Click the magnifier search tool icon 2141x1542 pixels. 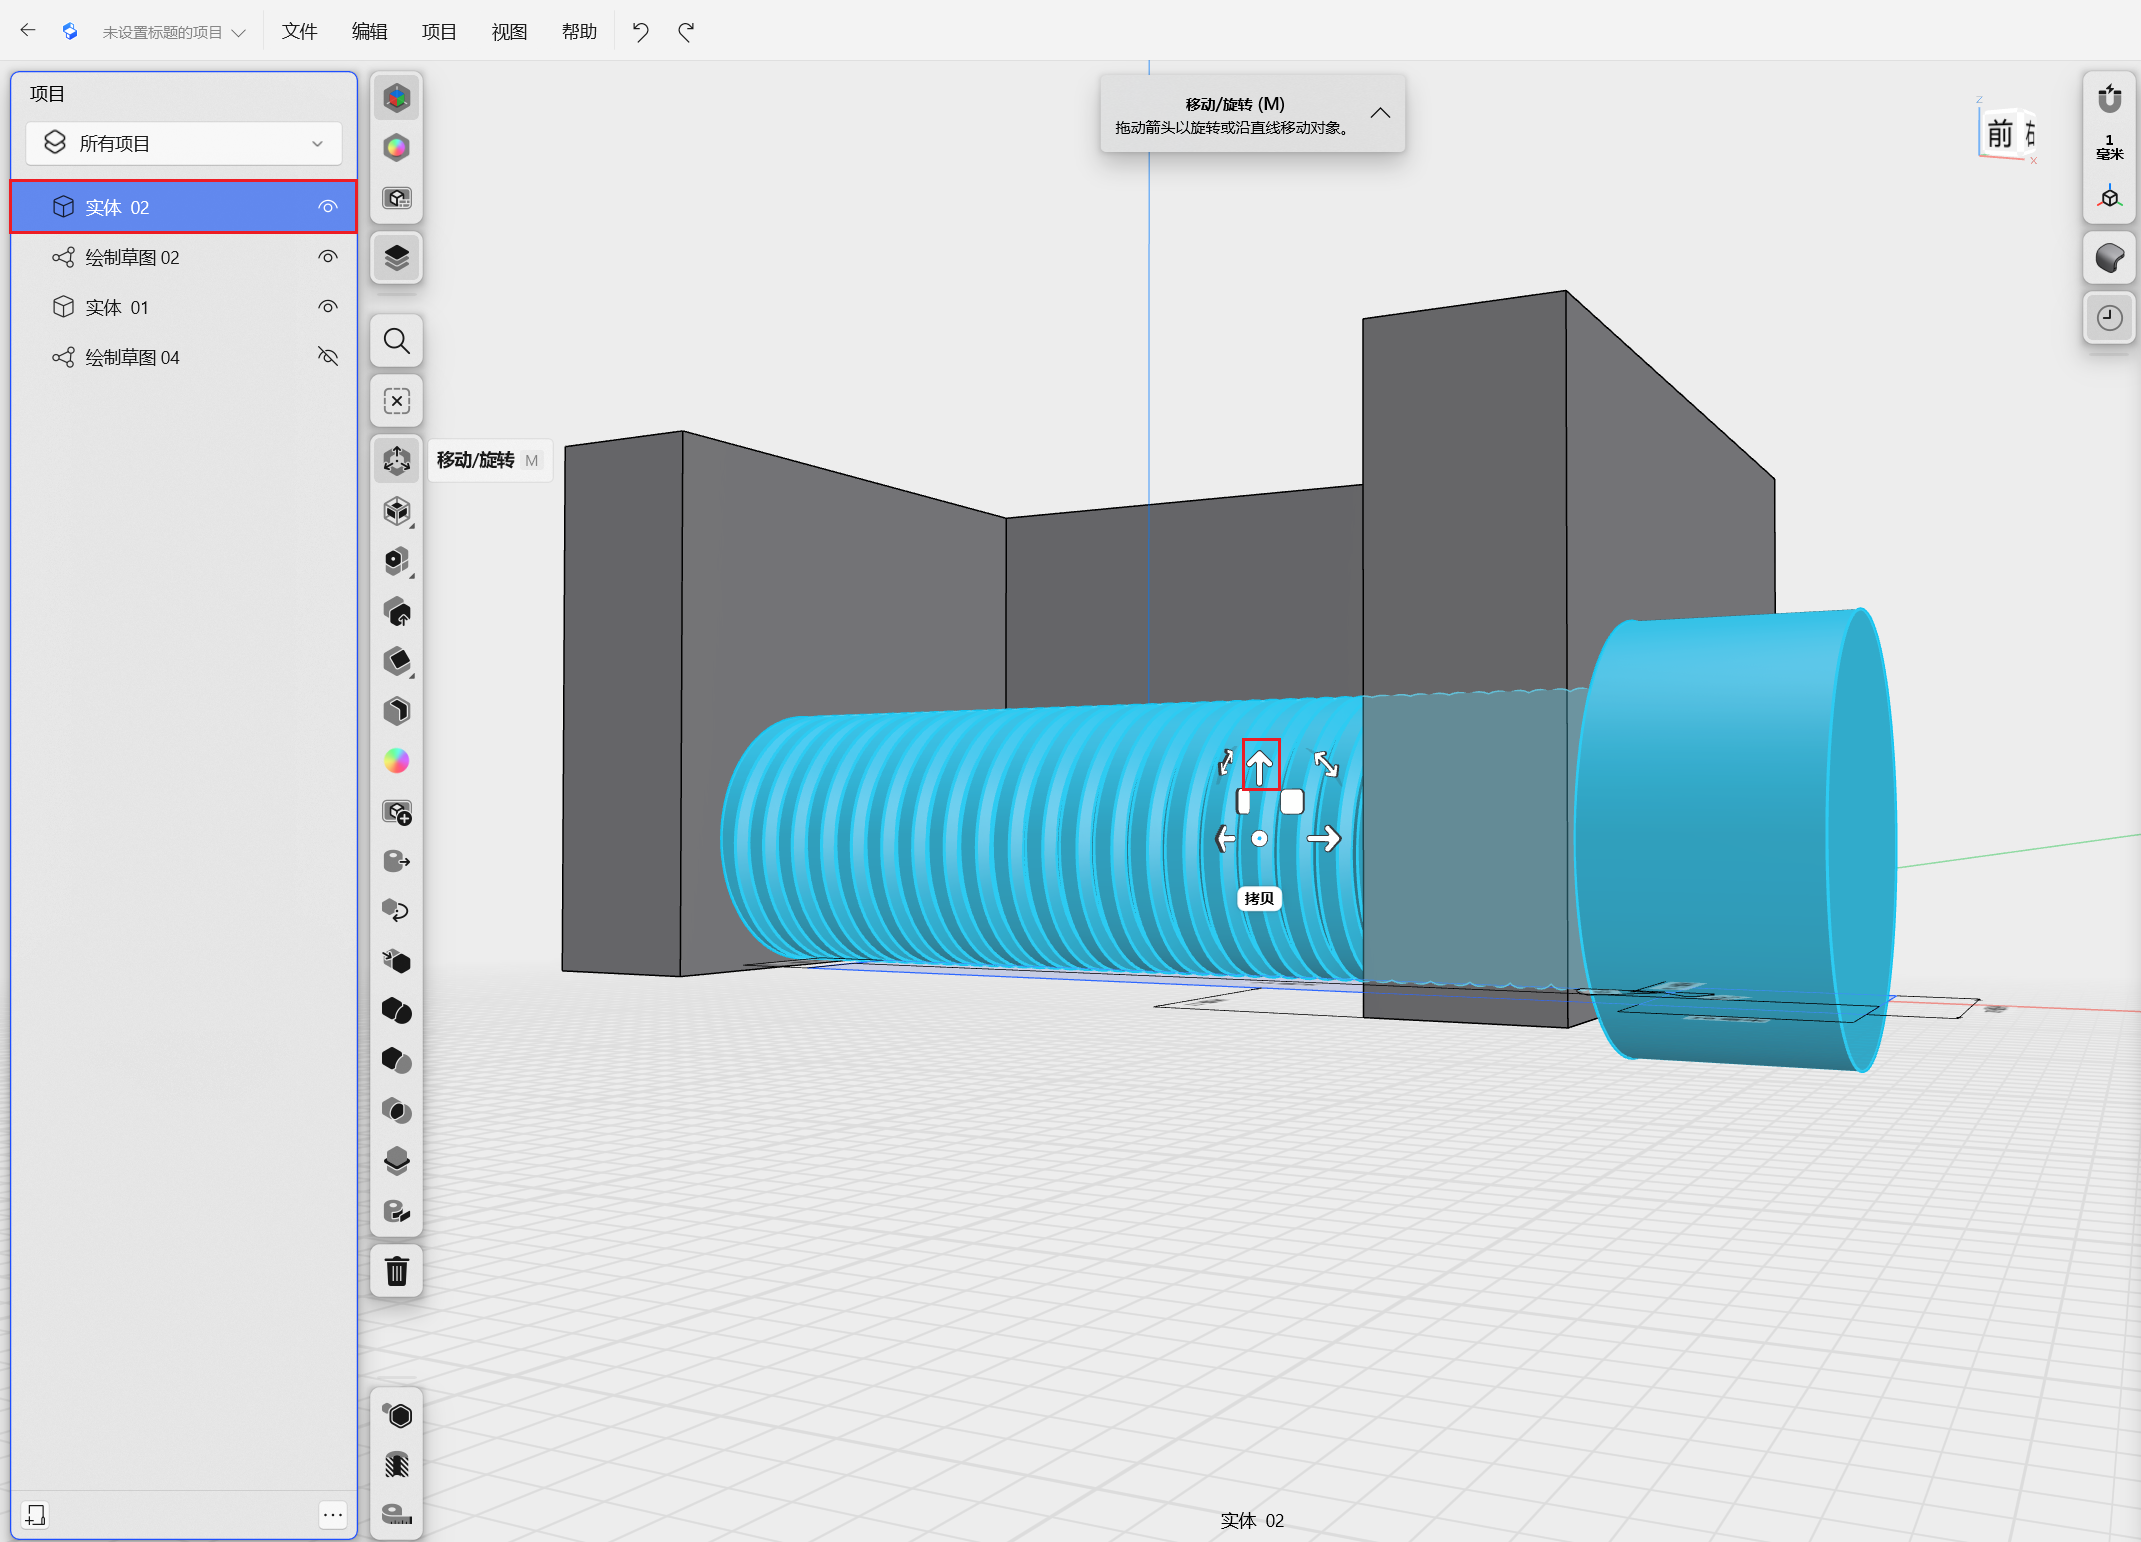pyautogui.click(x=397, y=342)
